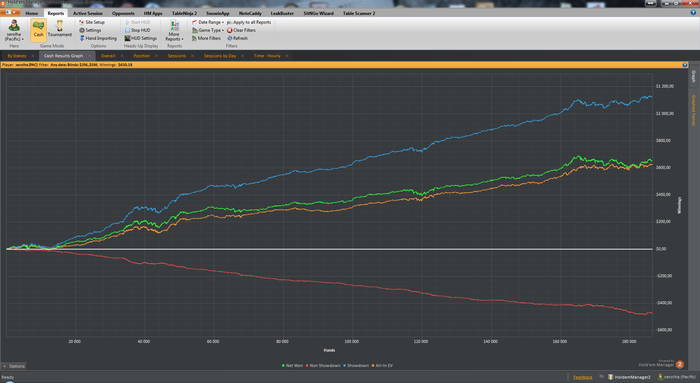Close the Overall report tab

click(x=122, y=56)
